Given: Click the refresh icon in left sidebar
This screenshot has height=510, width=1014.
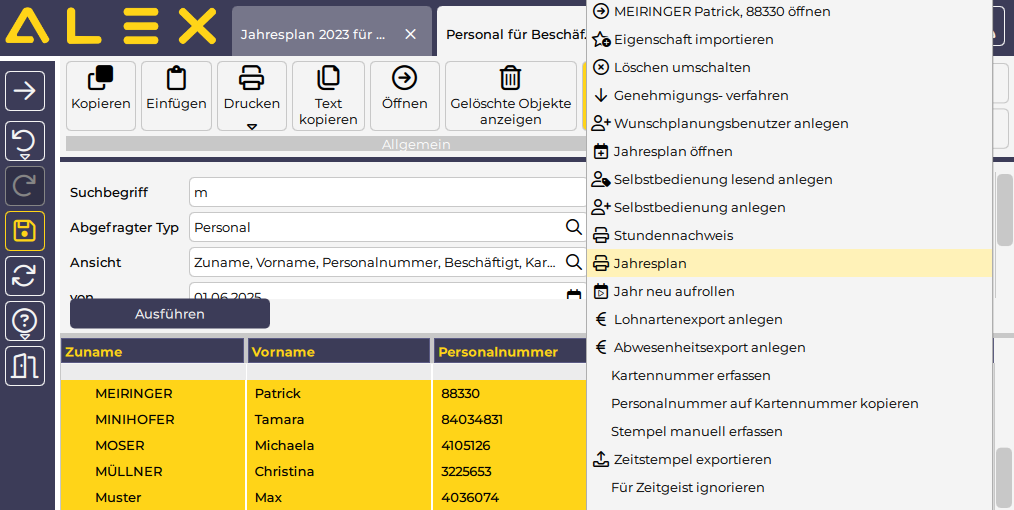Looking at the screenshot, I should pyautogui.click(x=25, y=276).
